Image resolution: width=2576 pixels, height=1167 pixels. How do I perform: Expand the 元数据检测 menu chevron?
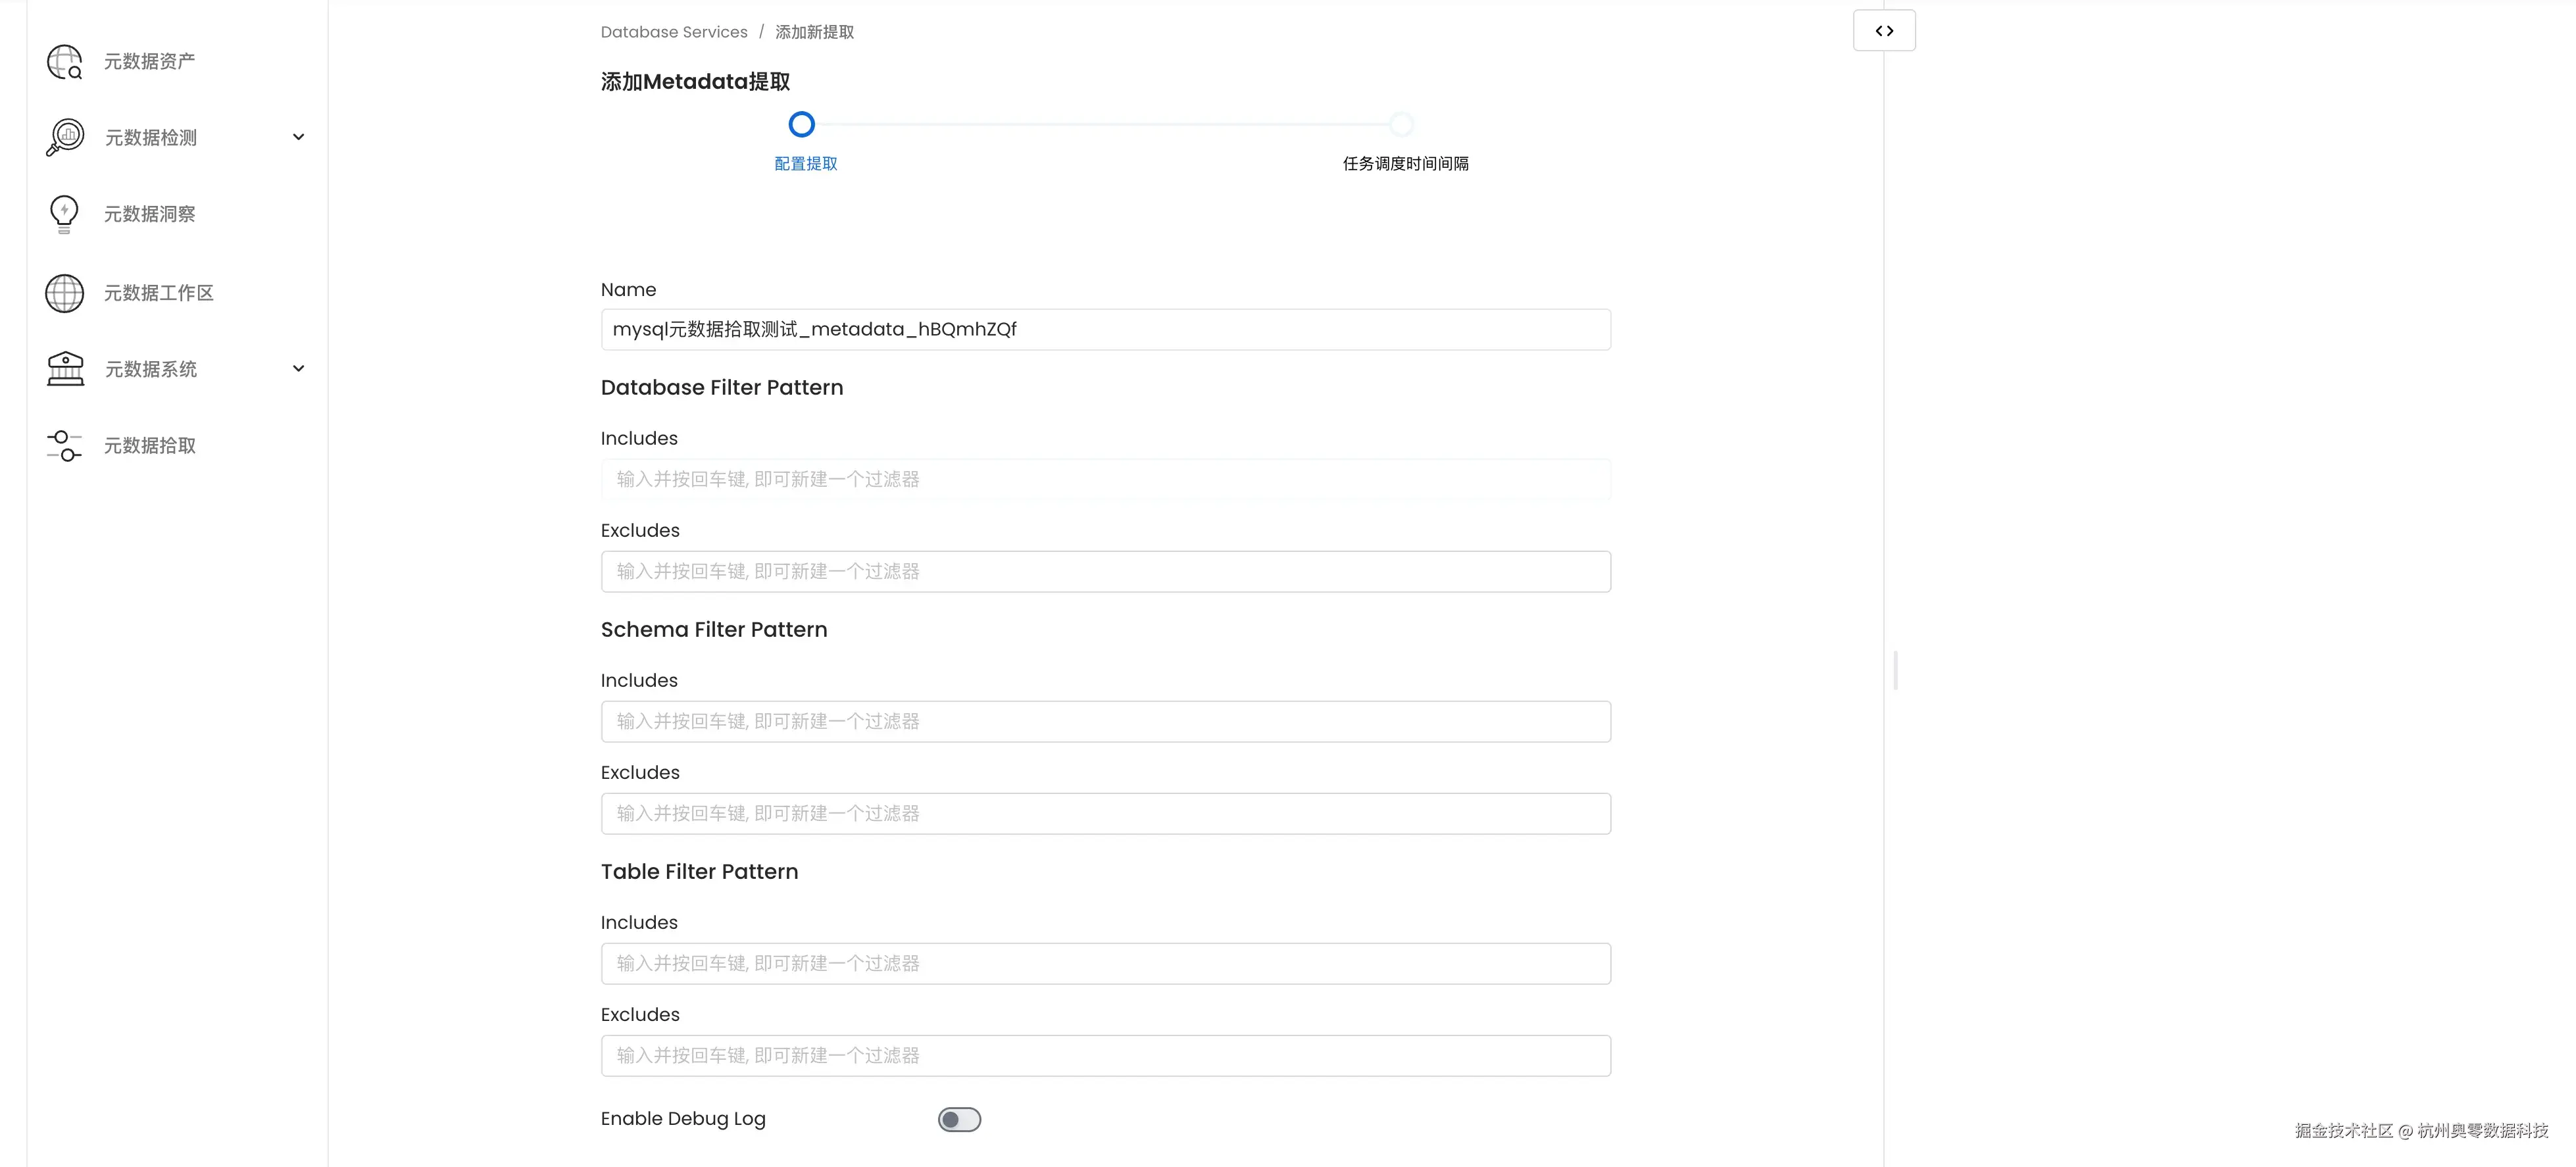tap(298, 137)
